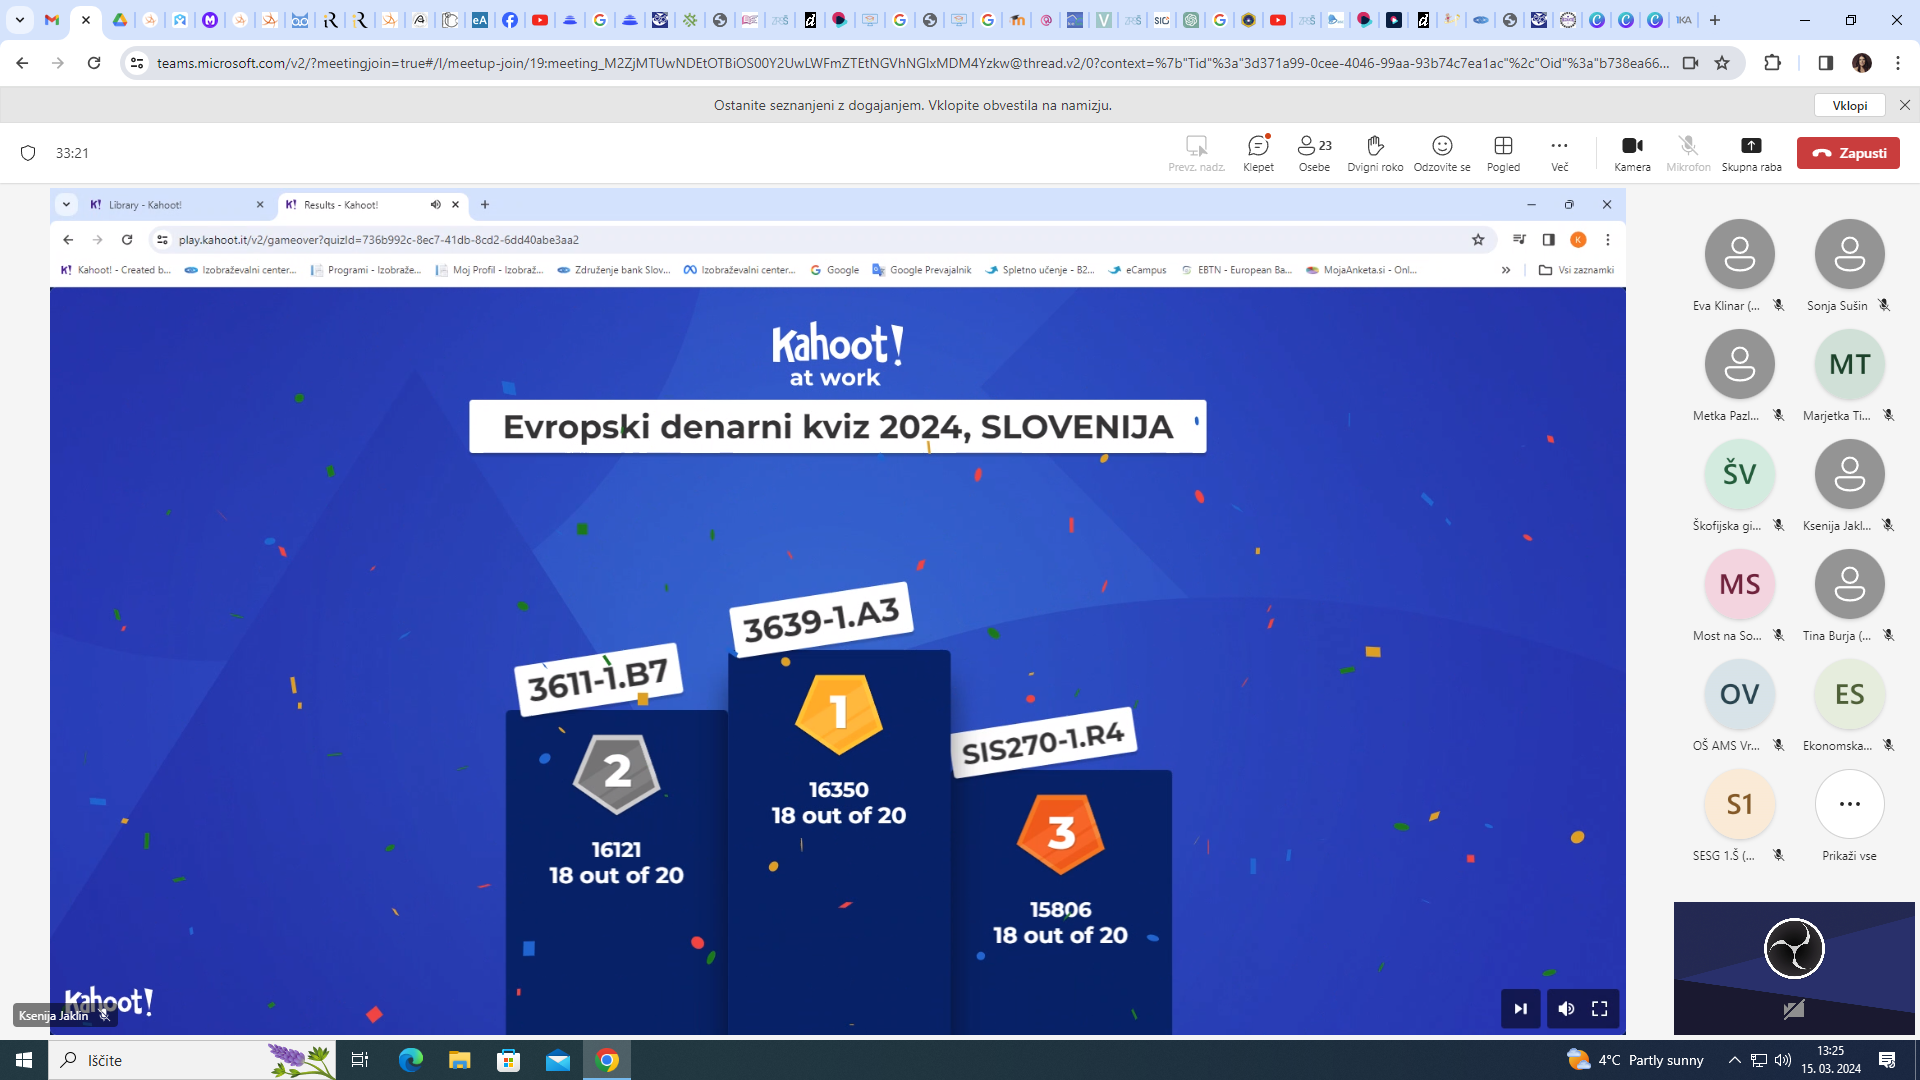Open Skupna raba sharing tray
The width and height of the screenshot is (1920, 1080).
(1751, 153)
